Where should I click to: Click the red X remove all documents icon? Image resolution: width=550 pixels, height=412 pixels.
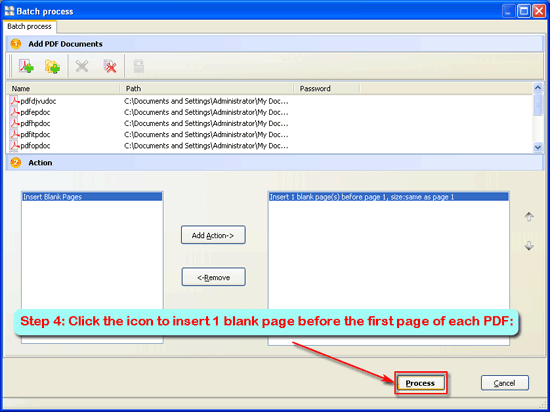(x=110, y=66)
